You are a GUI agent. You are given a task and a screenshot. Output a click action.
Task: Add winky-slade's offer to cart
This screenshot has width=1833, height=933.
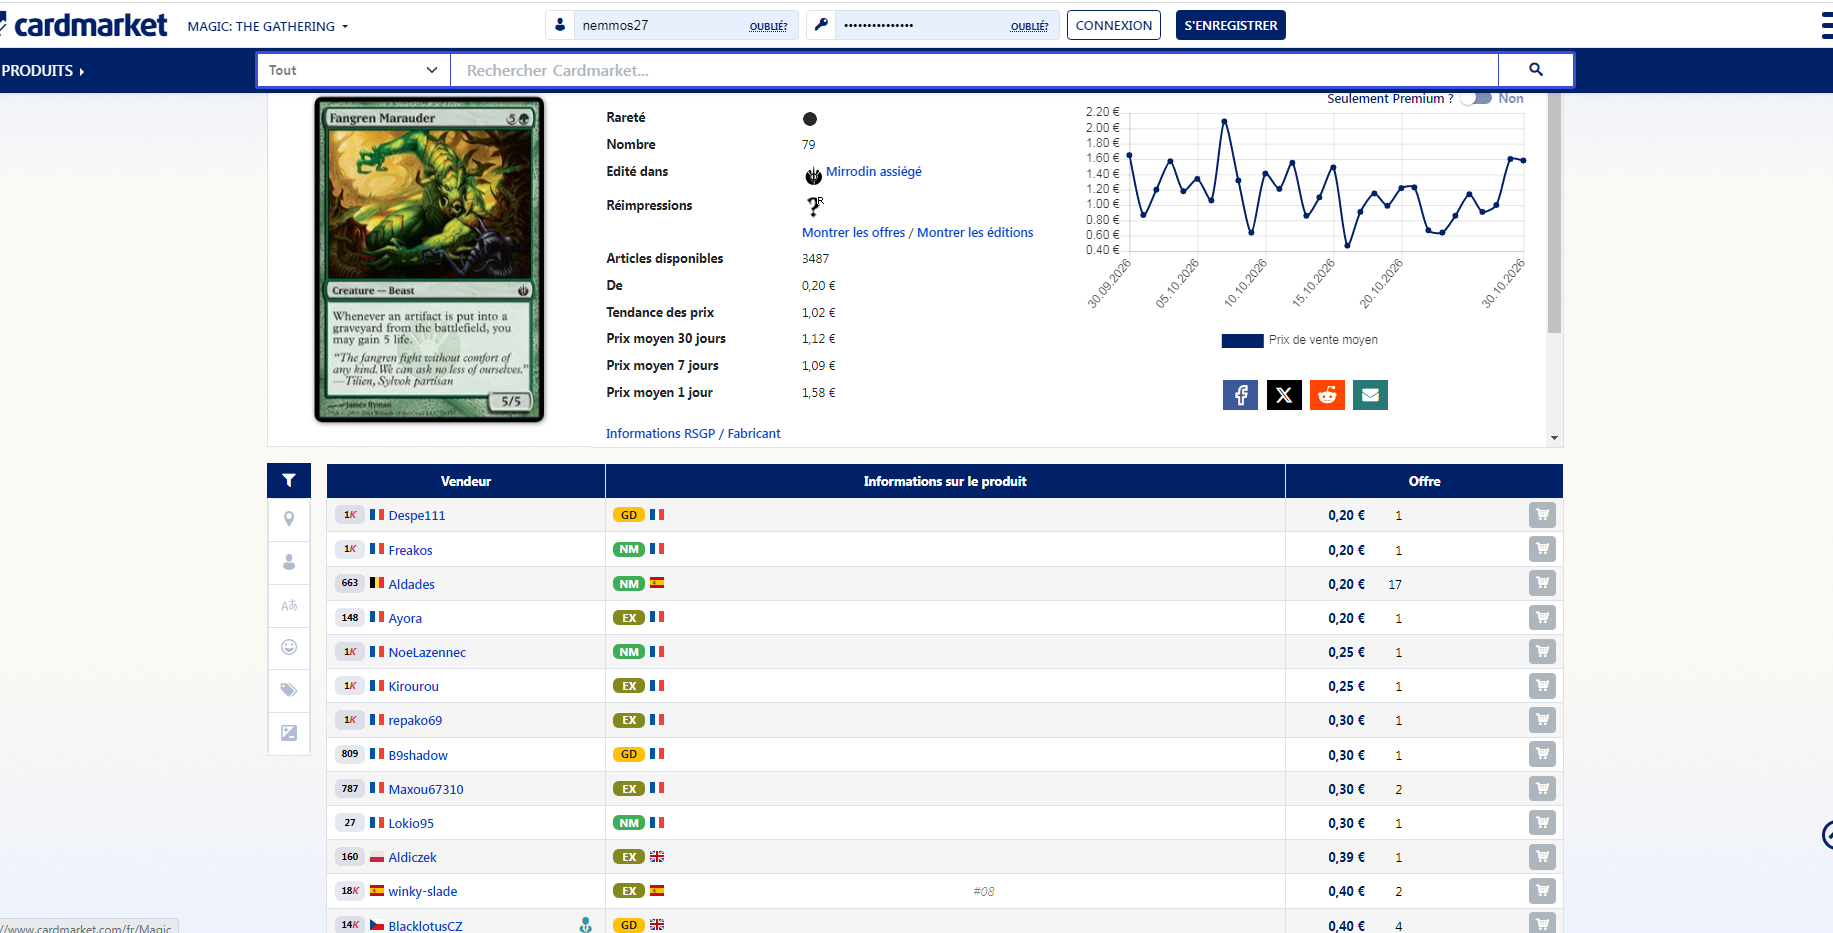1542,891
